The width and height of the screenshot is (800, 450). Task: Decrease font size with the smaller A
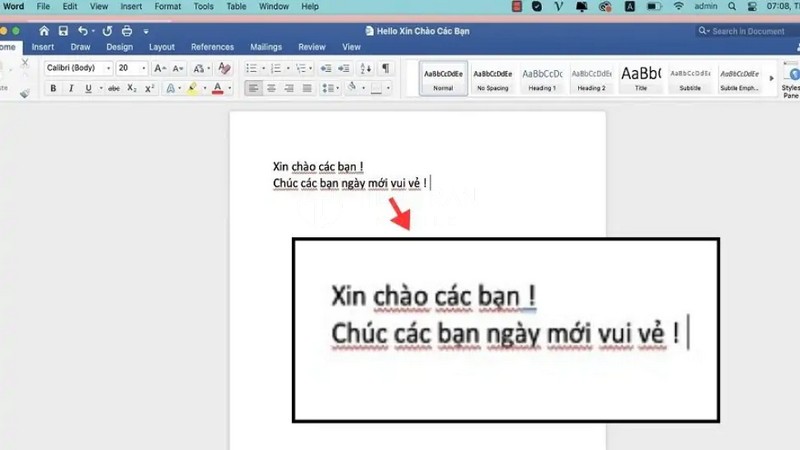click(178, 68)
